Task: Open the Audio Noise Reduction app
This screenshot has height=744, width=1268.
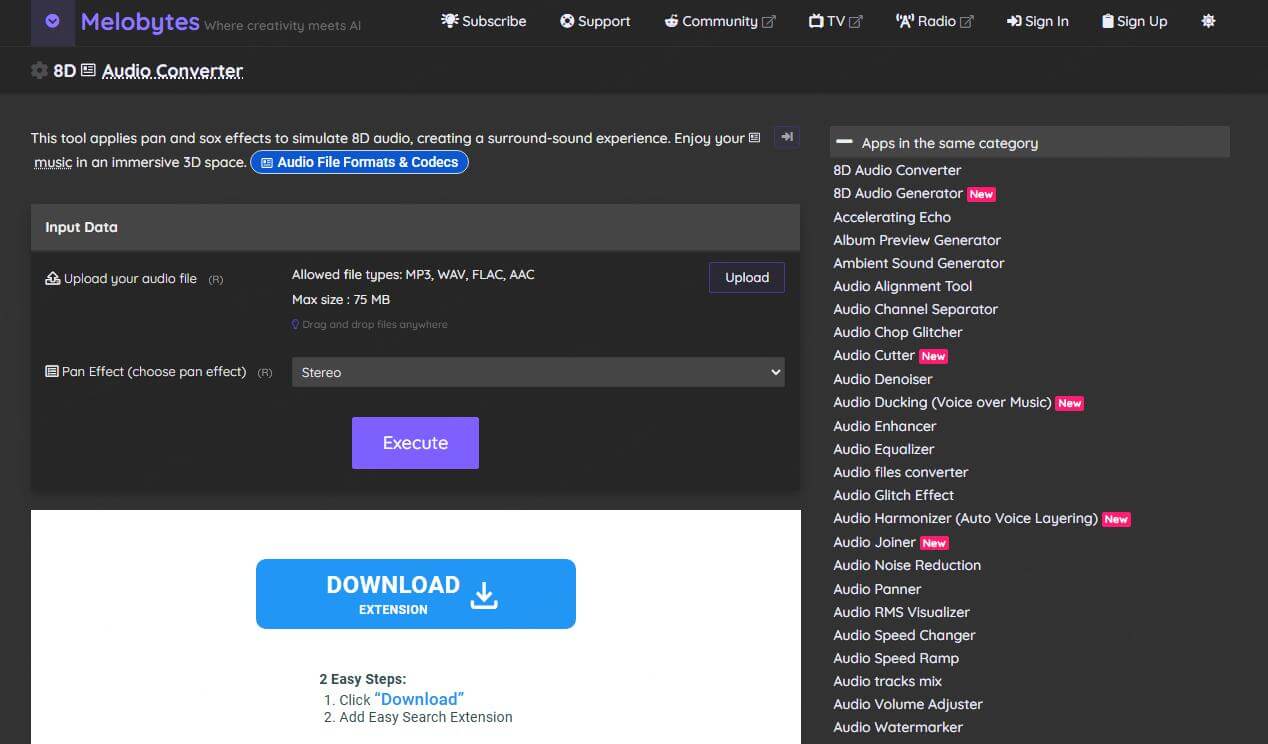Action: click(907, 565)
